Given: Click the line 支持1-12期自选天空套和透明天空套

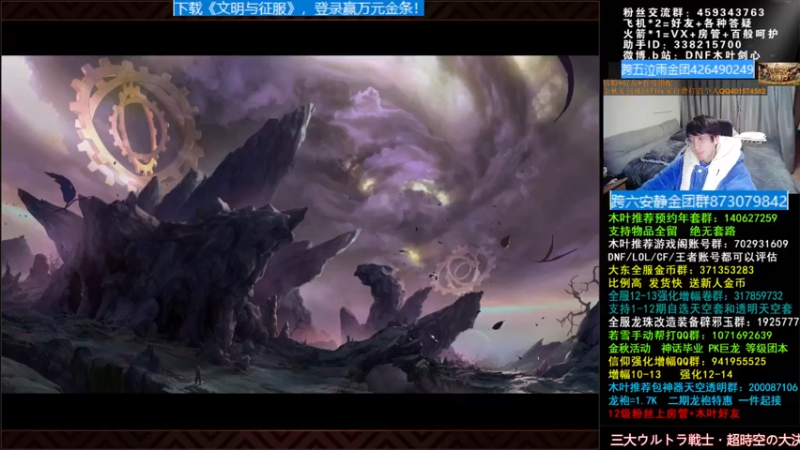Looking at the screenshot, I should (x=700, y=309).
